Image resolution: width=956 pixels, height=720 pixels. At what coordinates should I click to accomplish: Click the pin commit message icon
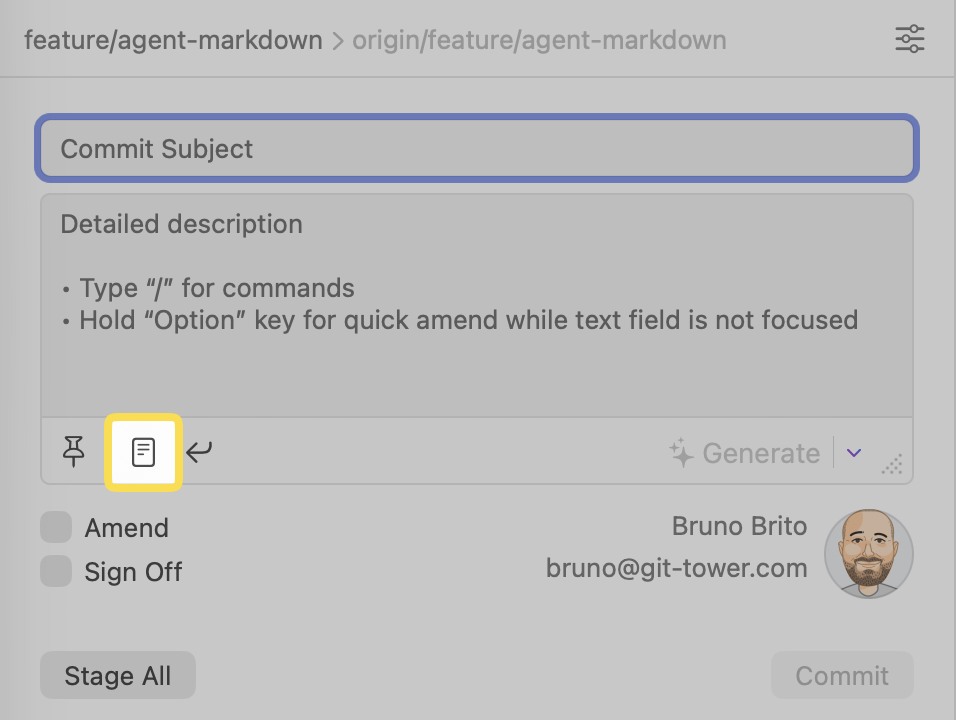point(74,452)
